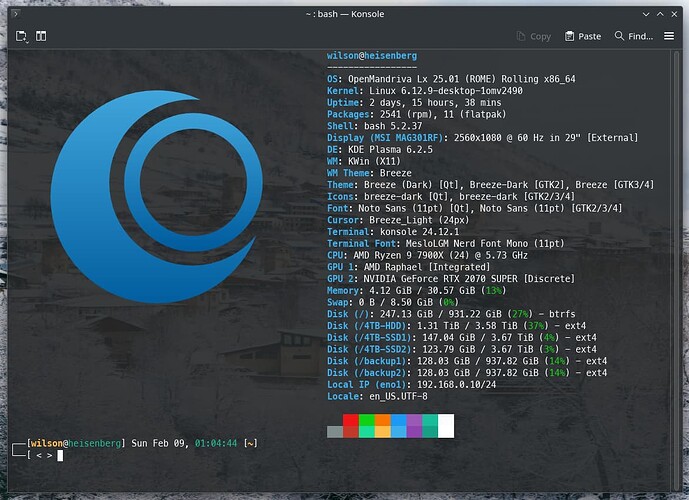Click the 'Shell: bash 5.2.37' line
The width and height of the screenshot is (689, 500).
(x=374, y=126)
